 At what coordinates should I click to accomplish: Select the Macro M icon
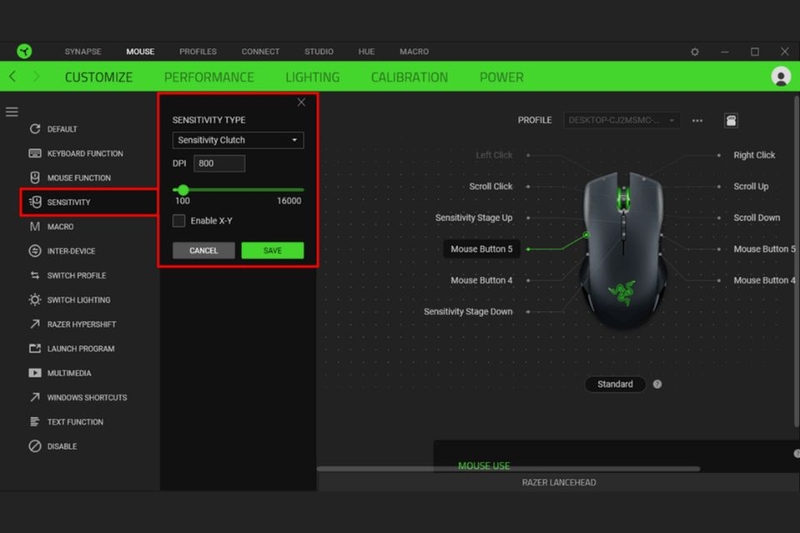click(x=35, y=226)
